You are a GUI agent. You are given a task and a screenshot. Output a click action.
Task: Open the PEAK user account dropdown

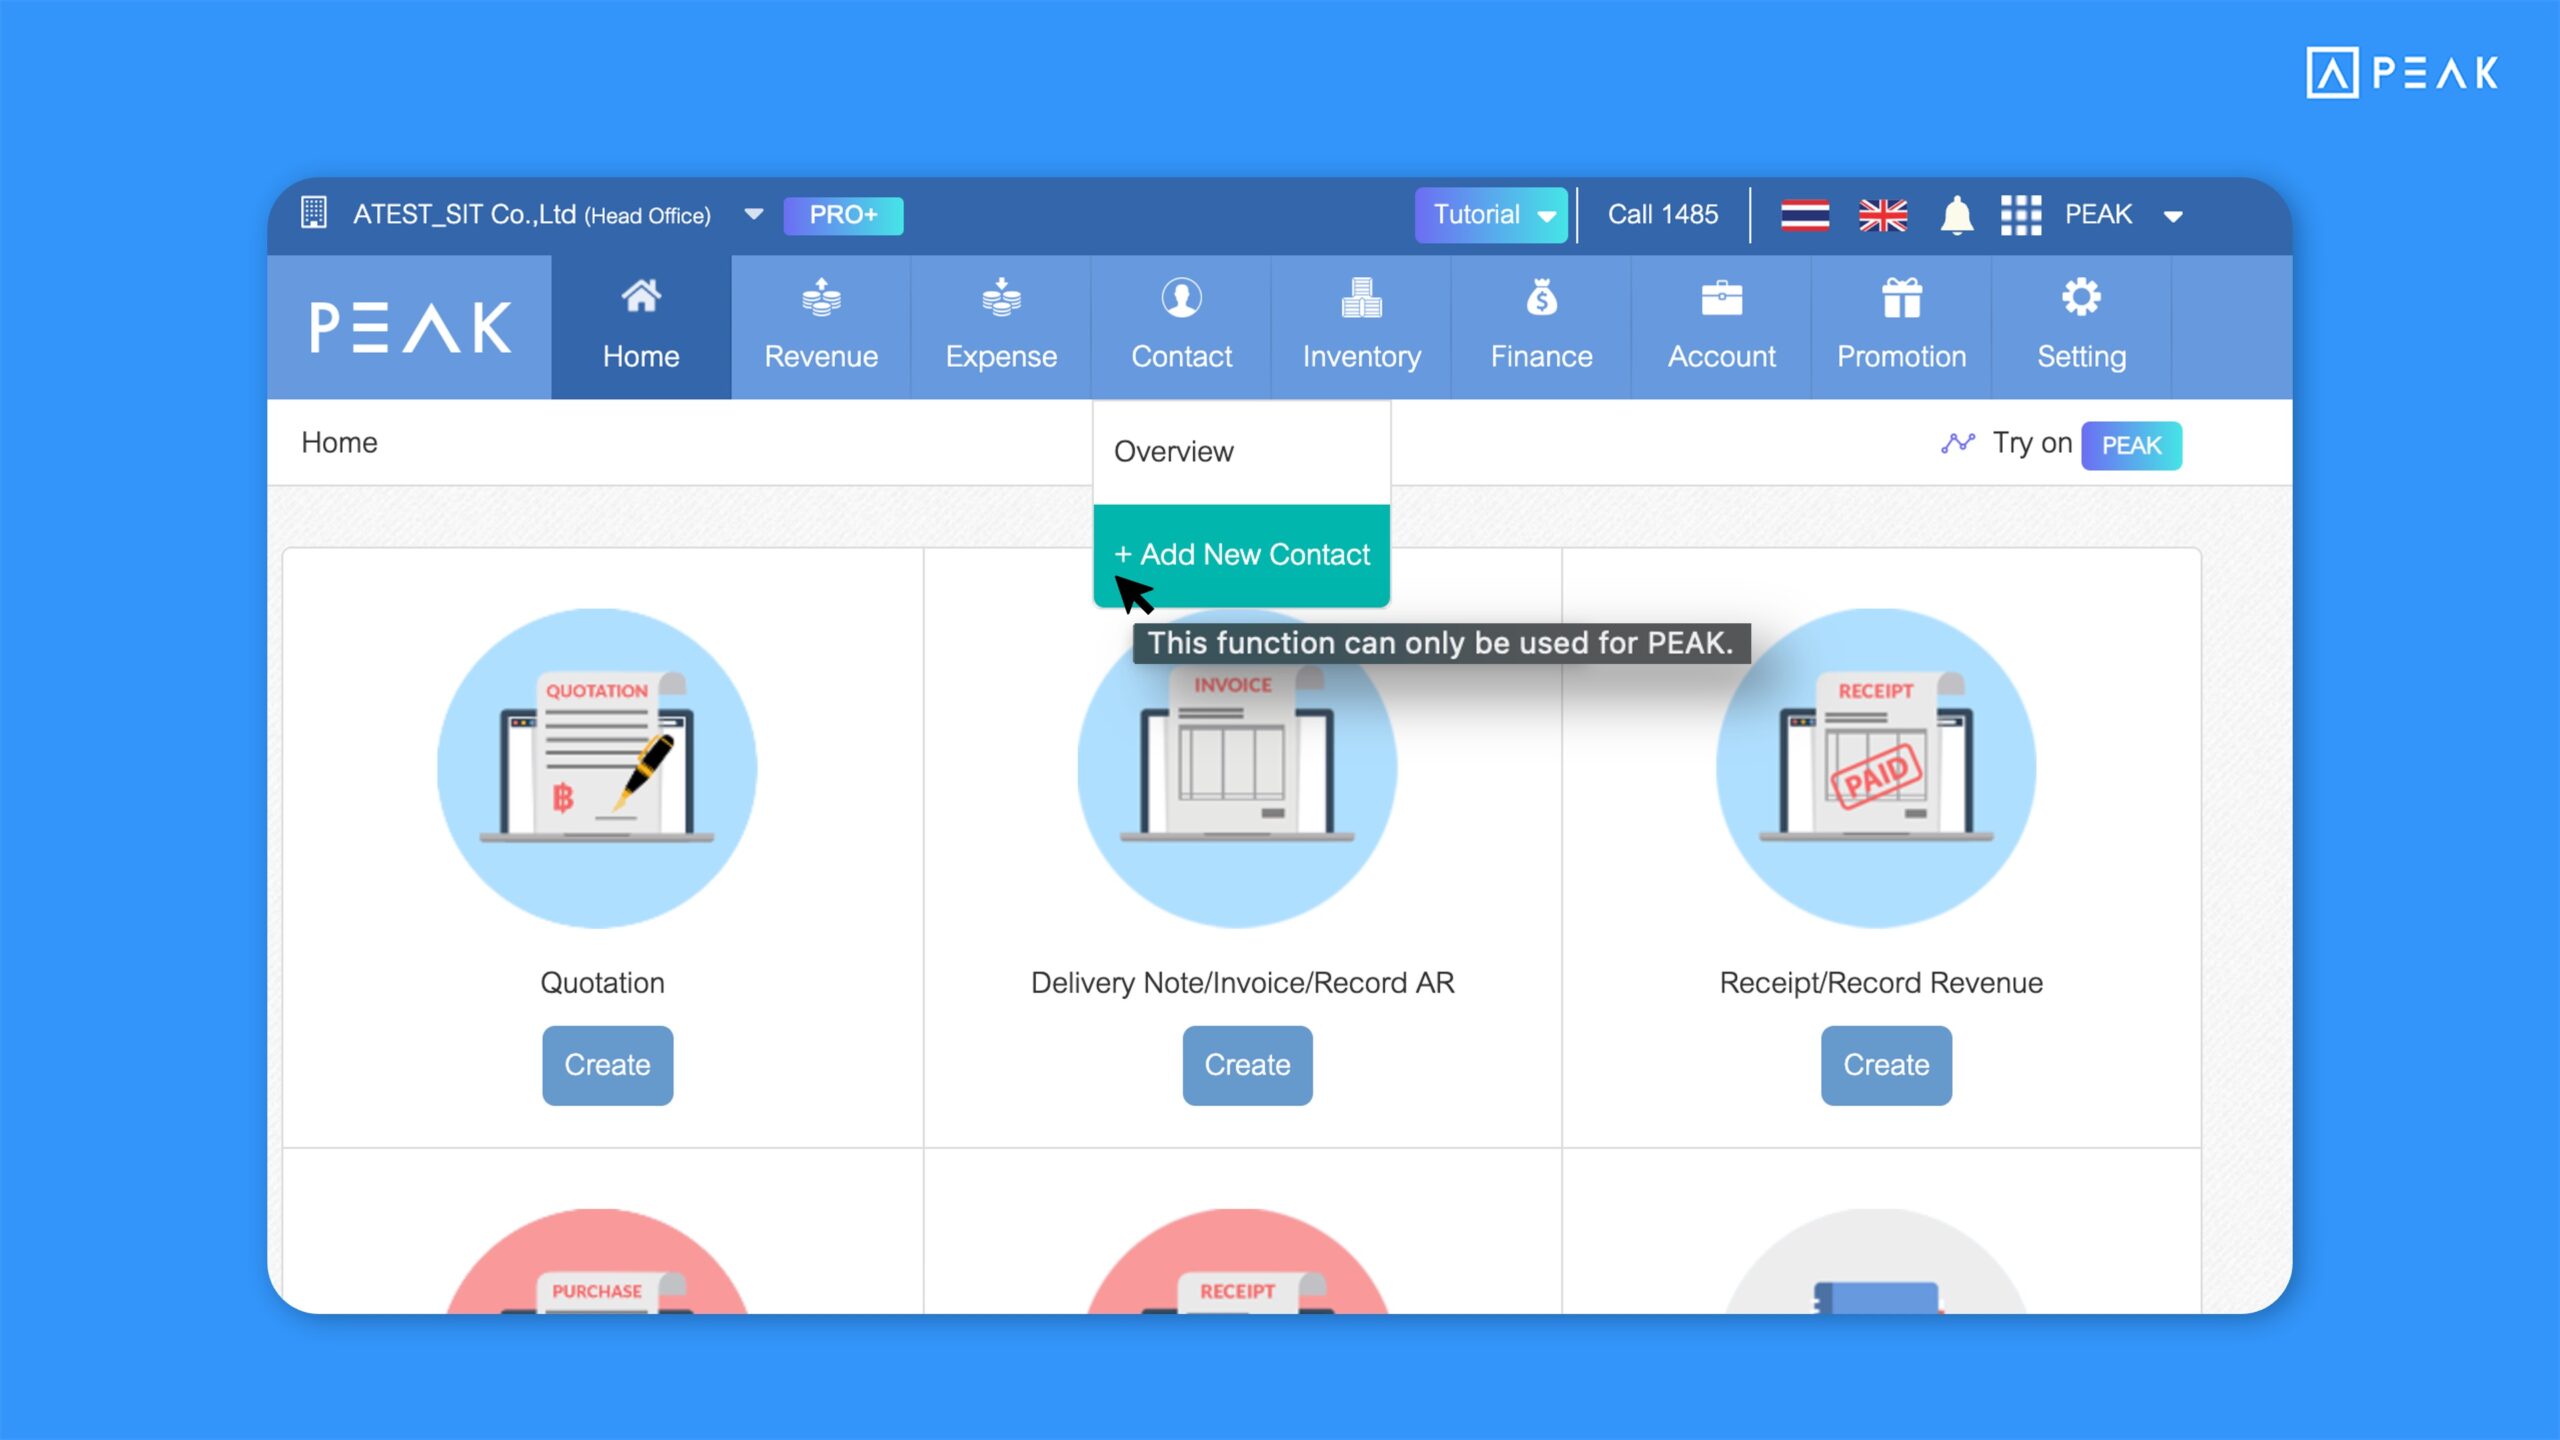[x=2172, y=216]
